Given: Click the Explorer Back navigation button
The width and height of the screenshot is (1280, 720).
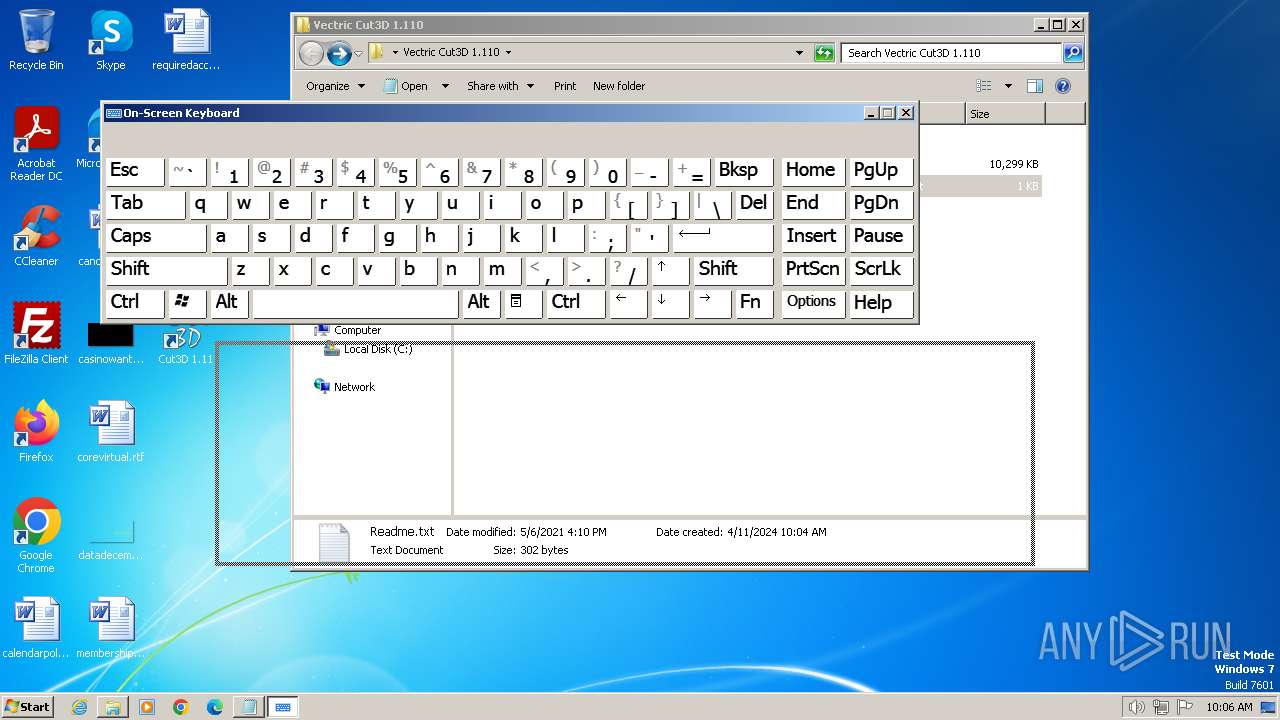Looking at the screenshot, I should coord(312,53).
